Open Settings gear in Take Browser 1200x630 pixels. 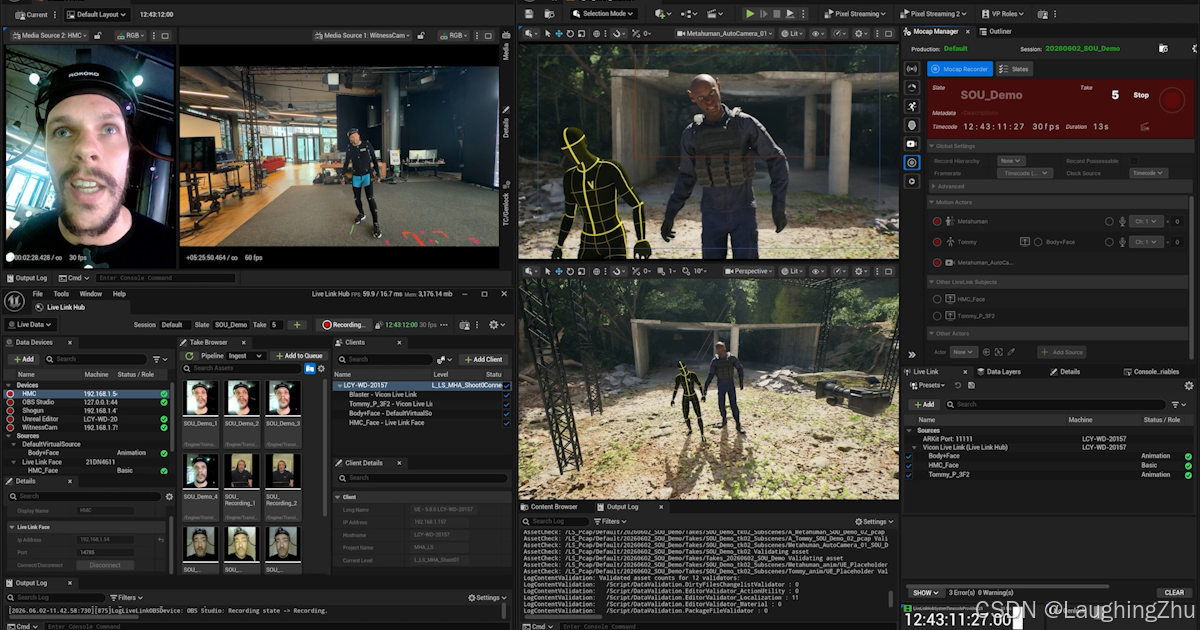(x=321, y=369)
